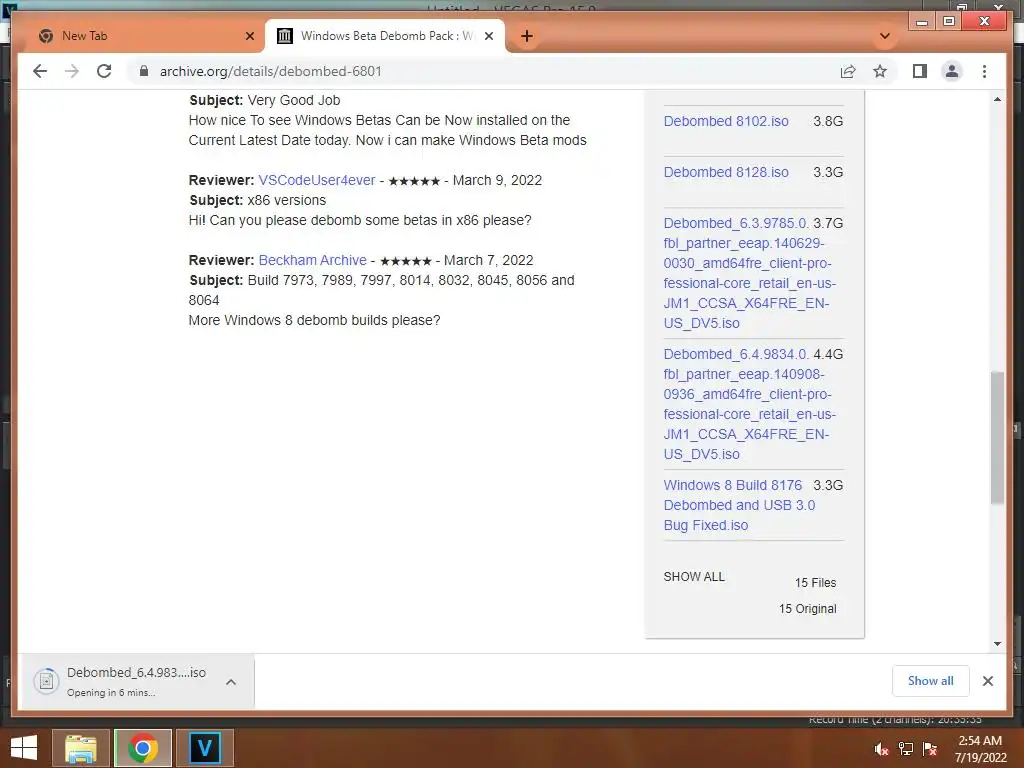Open Chrome's three-dot menu
1024x768 pixels.
984,71
